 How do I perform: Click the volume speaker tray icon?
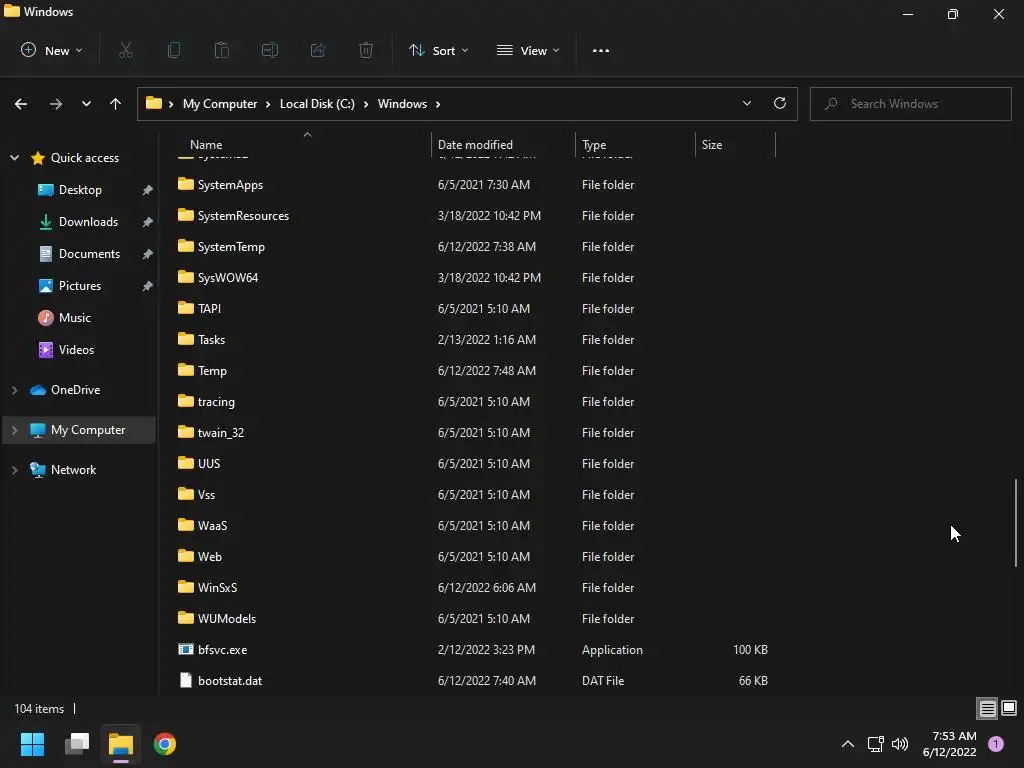(900, 744)
